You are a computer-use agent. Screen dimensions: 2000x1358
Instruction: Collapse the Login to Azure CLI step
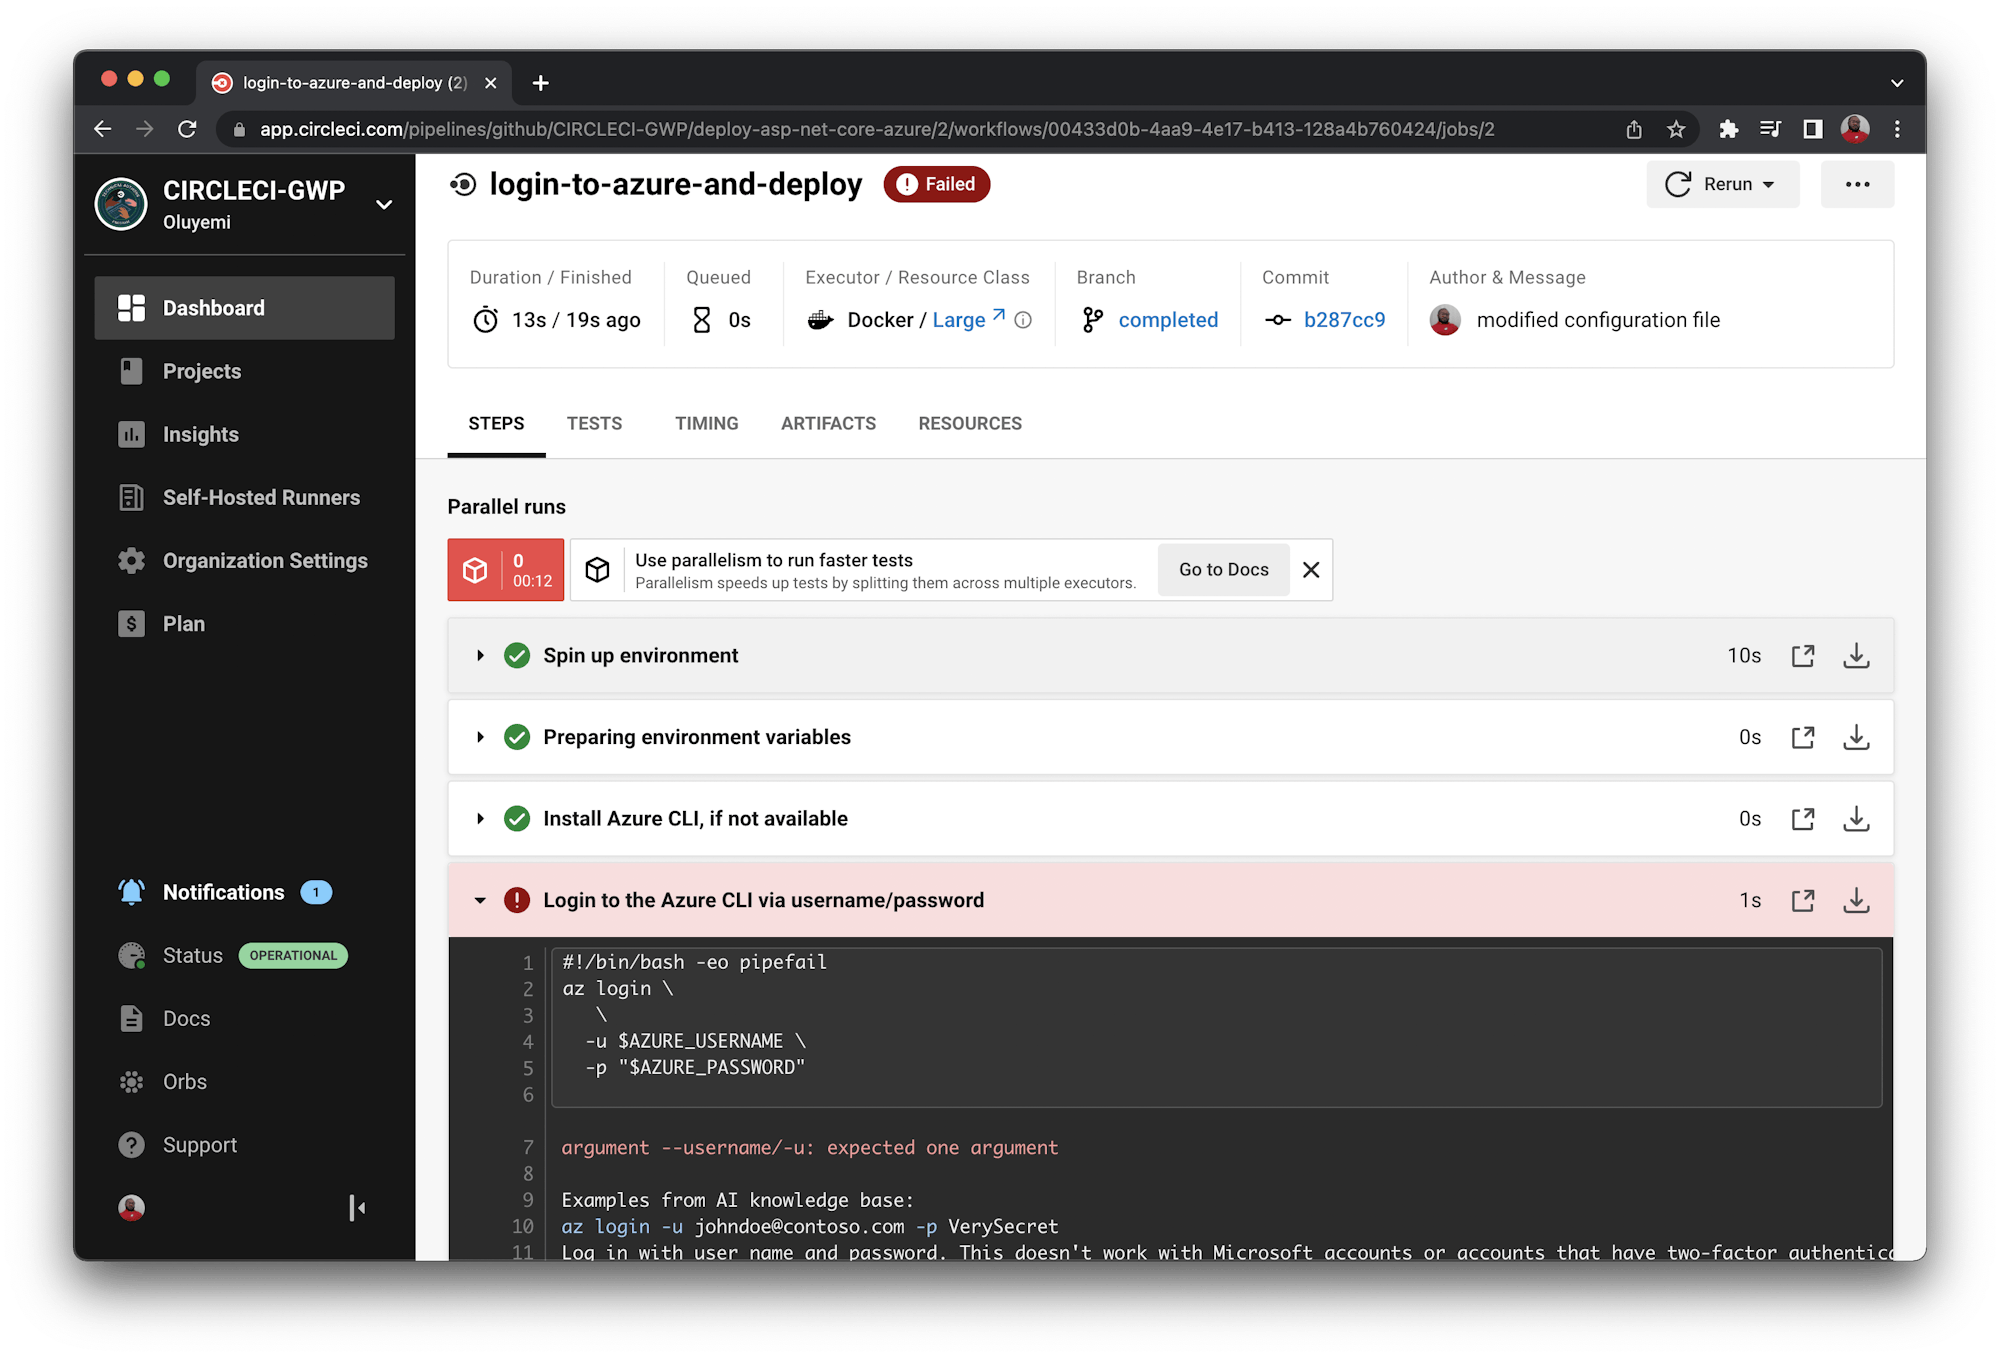click(480, 901)
